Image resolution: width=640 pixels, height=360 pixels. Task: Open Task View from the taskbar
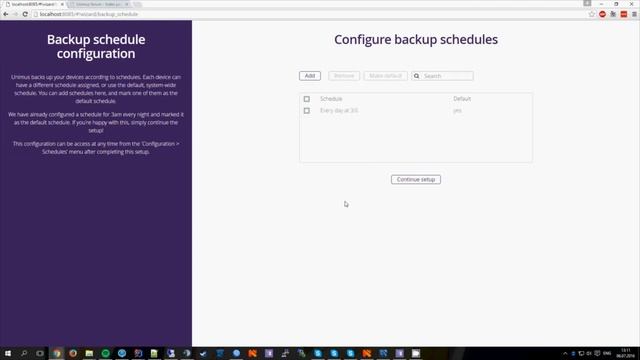click(x=40, y=353)
